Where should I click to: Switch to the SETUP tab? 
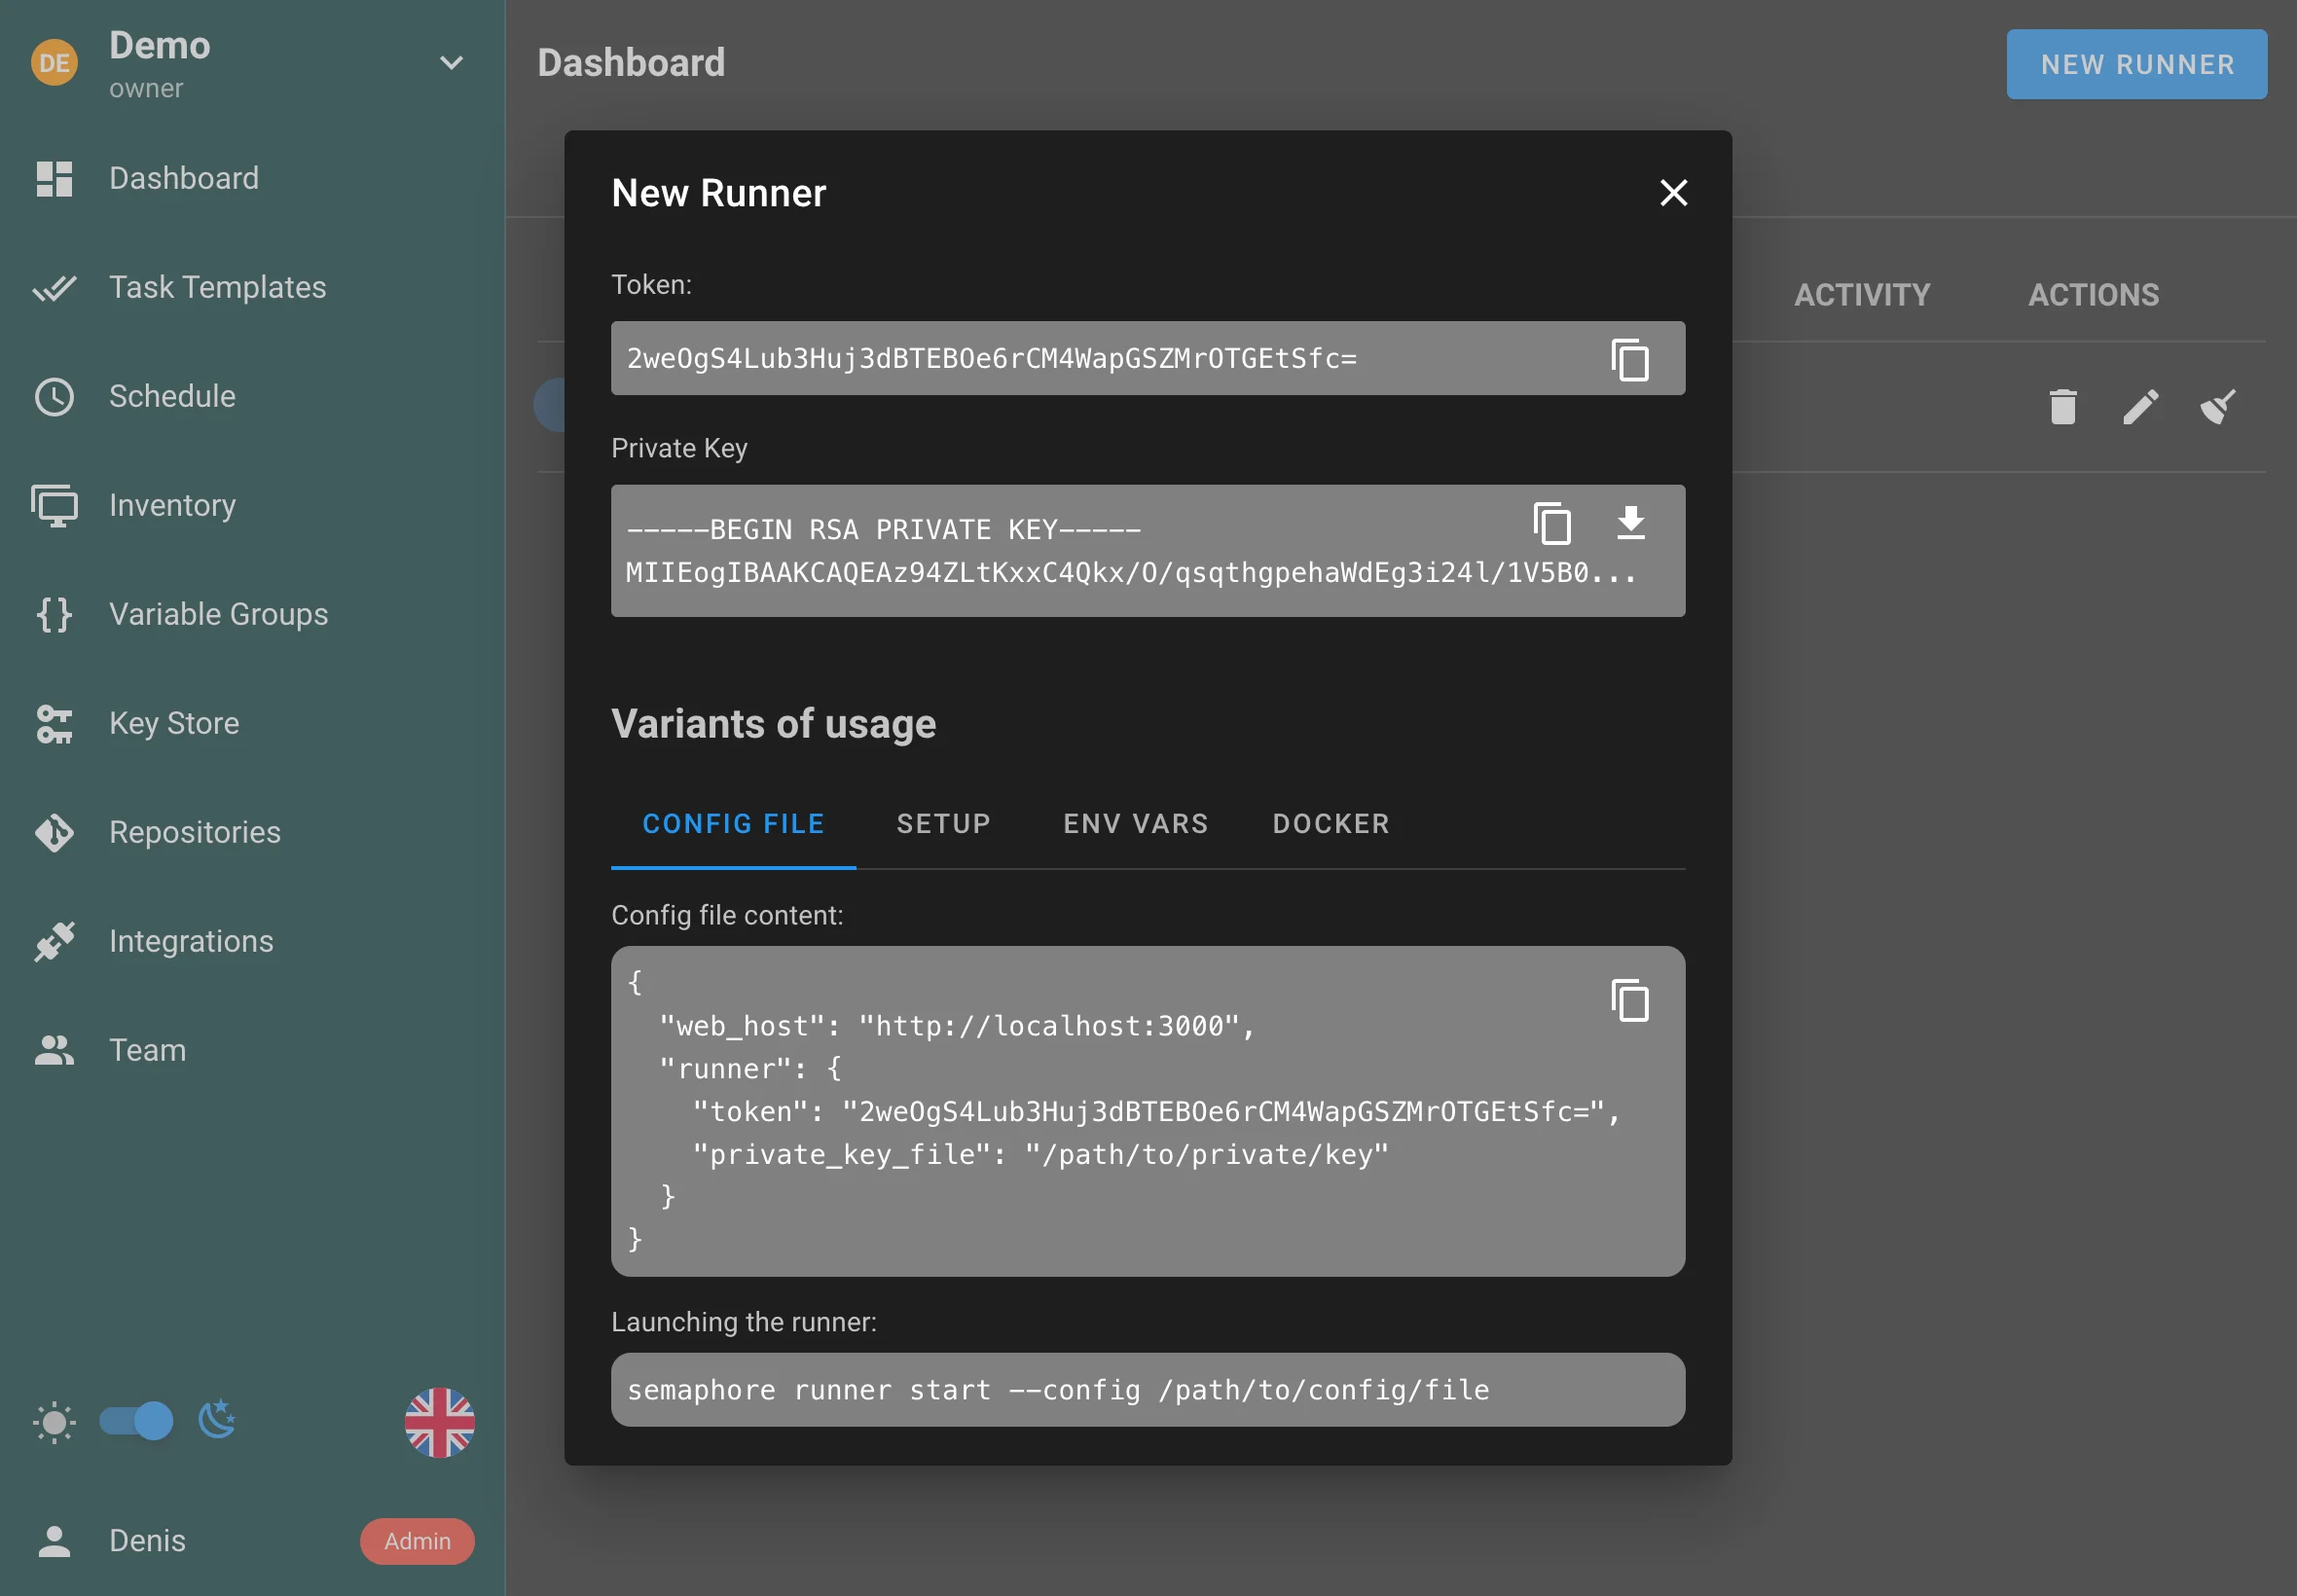pos(943,823)
